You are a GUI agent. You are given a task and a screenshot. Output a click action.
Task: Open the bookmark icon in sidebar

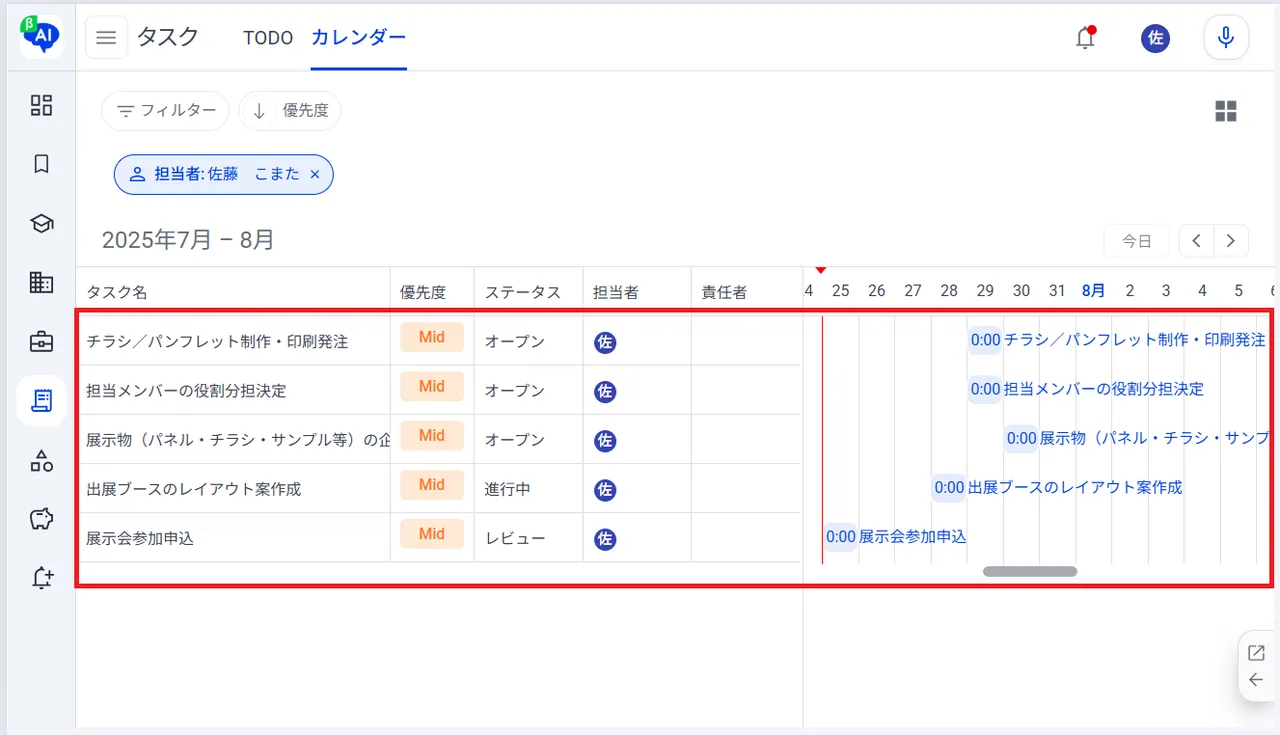coord(41,164)
